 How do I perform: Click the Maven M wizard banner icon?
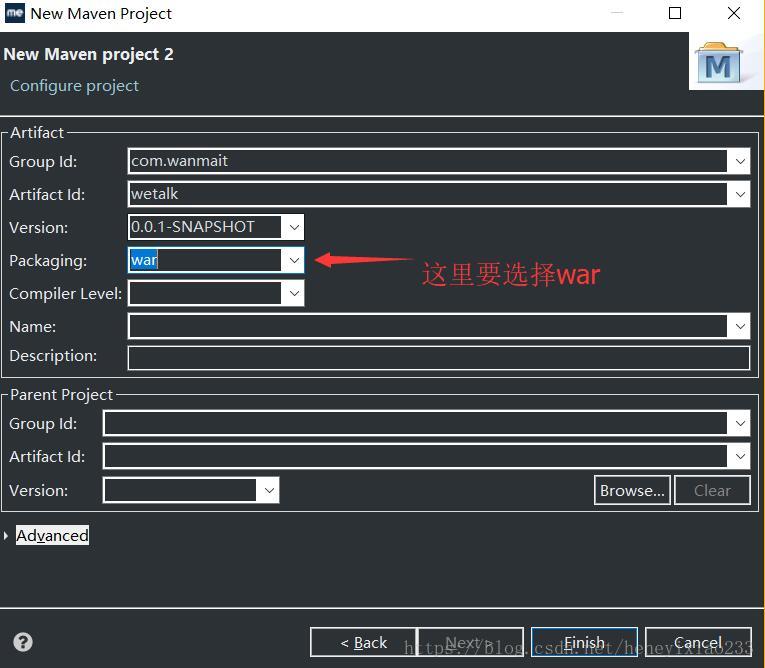tap(718, 63)
